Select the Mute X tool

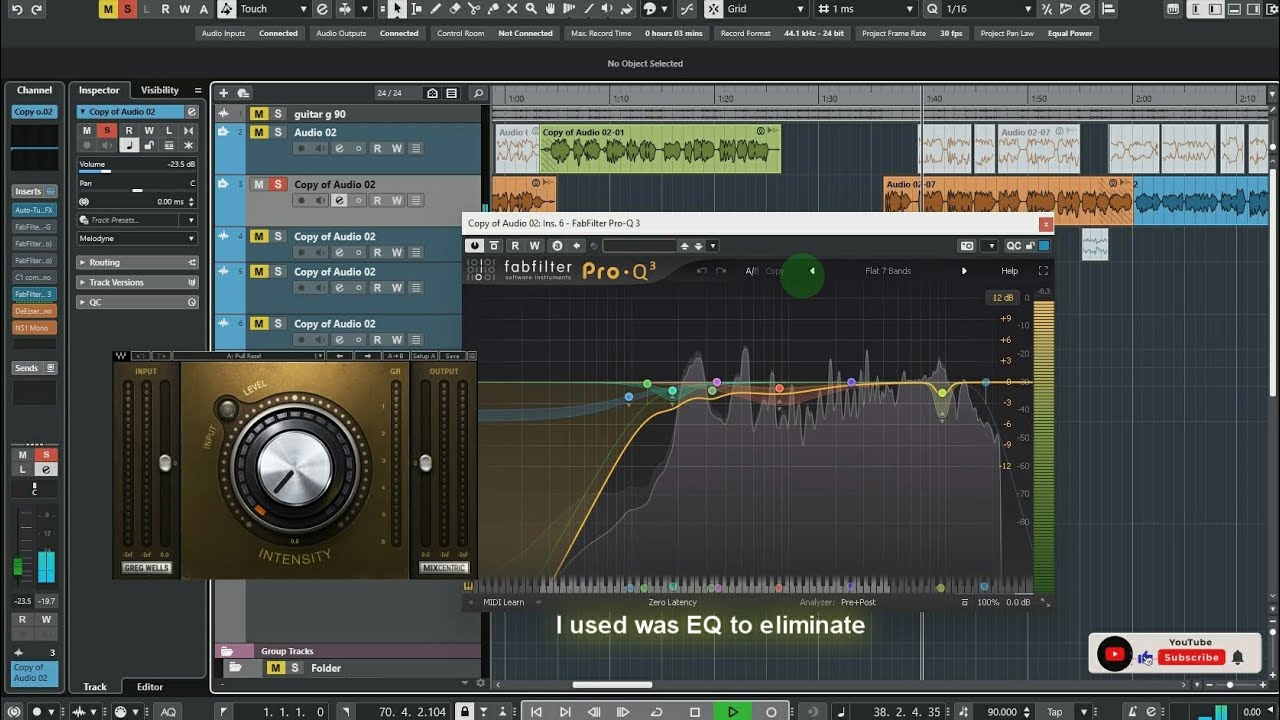[x=512, y=9]
